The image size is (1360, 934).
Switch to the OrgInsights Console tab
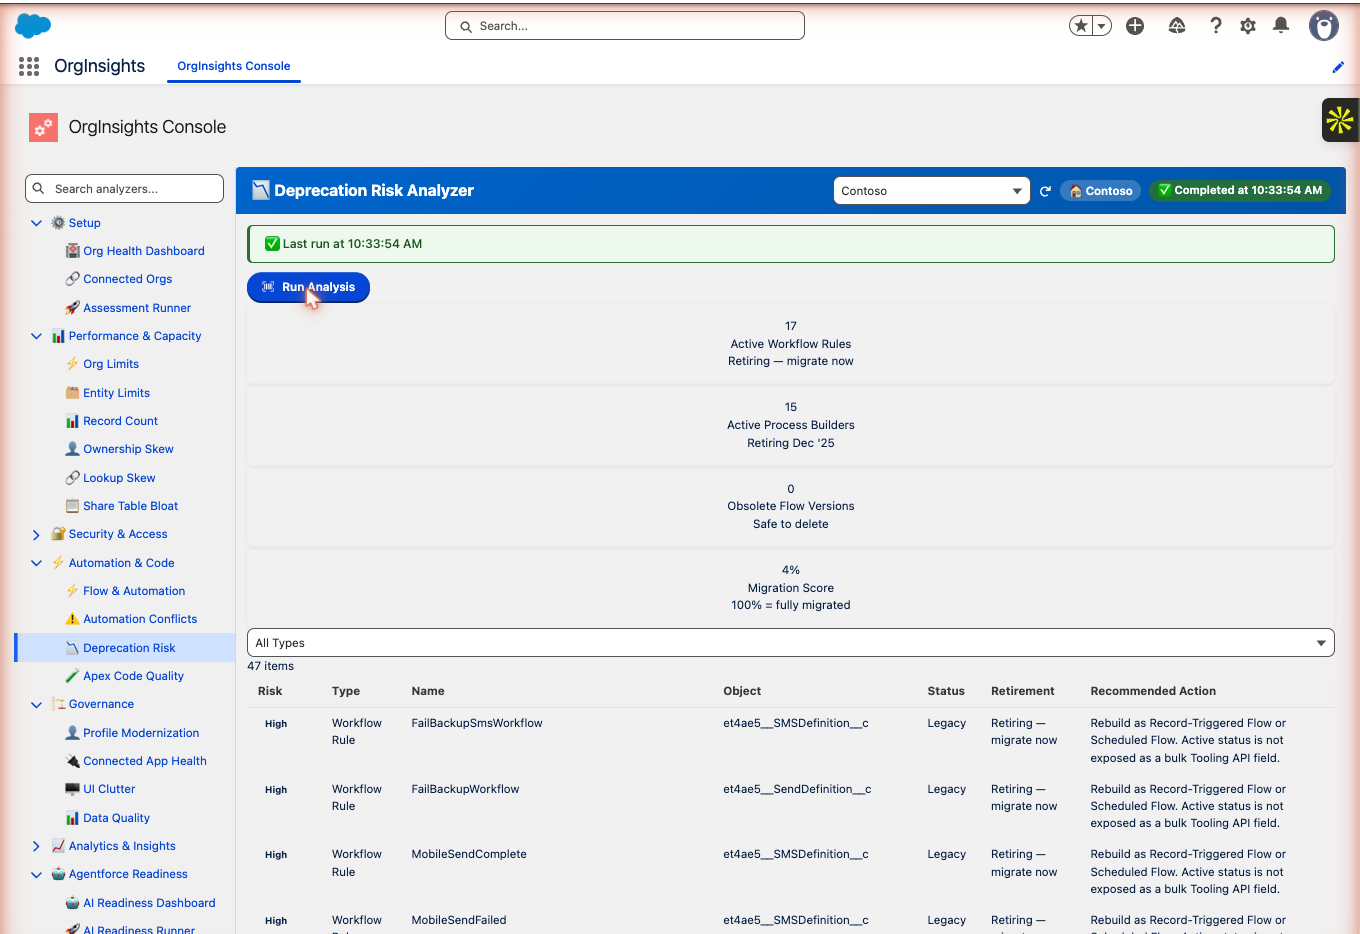coord(234,66)
